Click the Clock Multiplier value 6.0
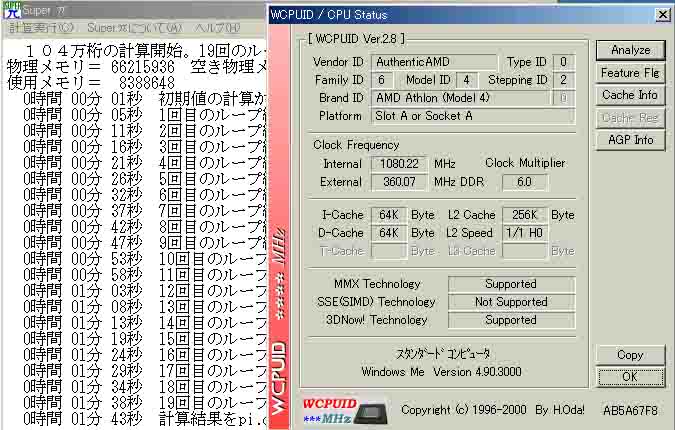 point(525,182)
